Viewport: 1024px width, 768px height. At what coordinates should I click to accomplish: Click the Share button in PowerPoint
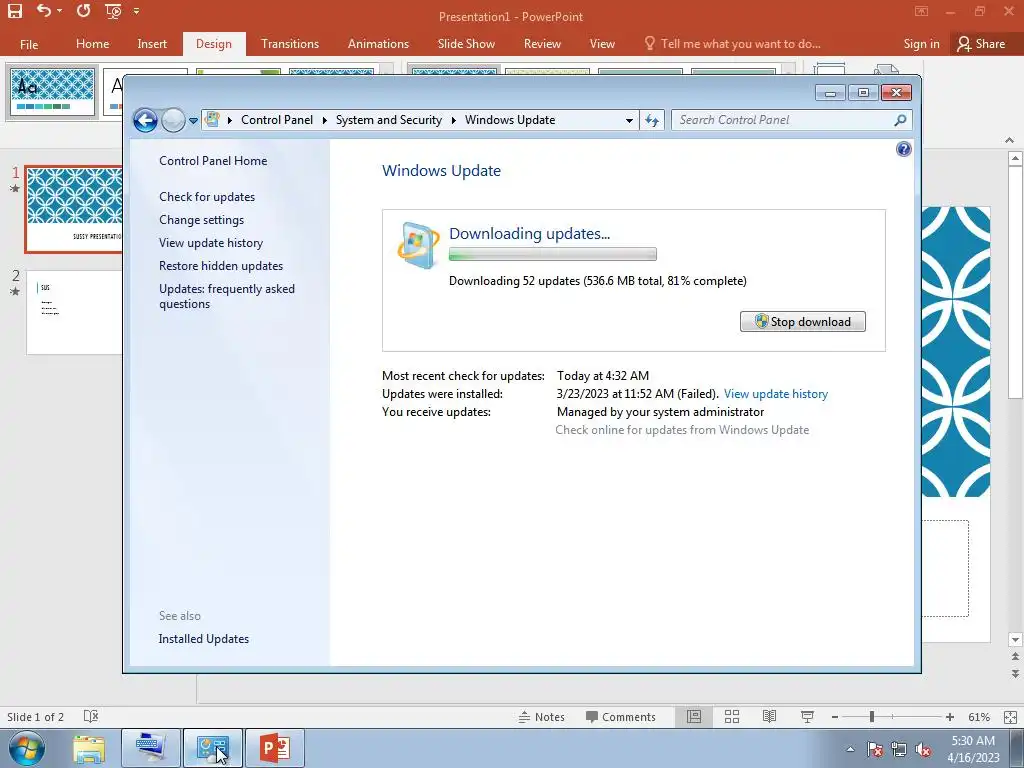pyautogui.click(x=982, y=44)
